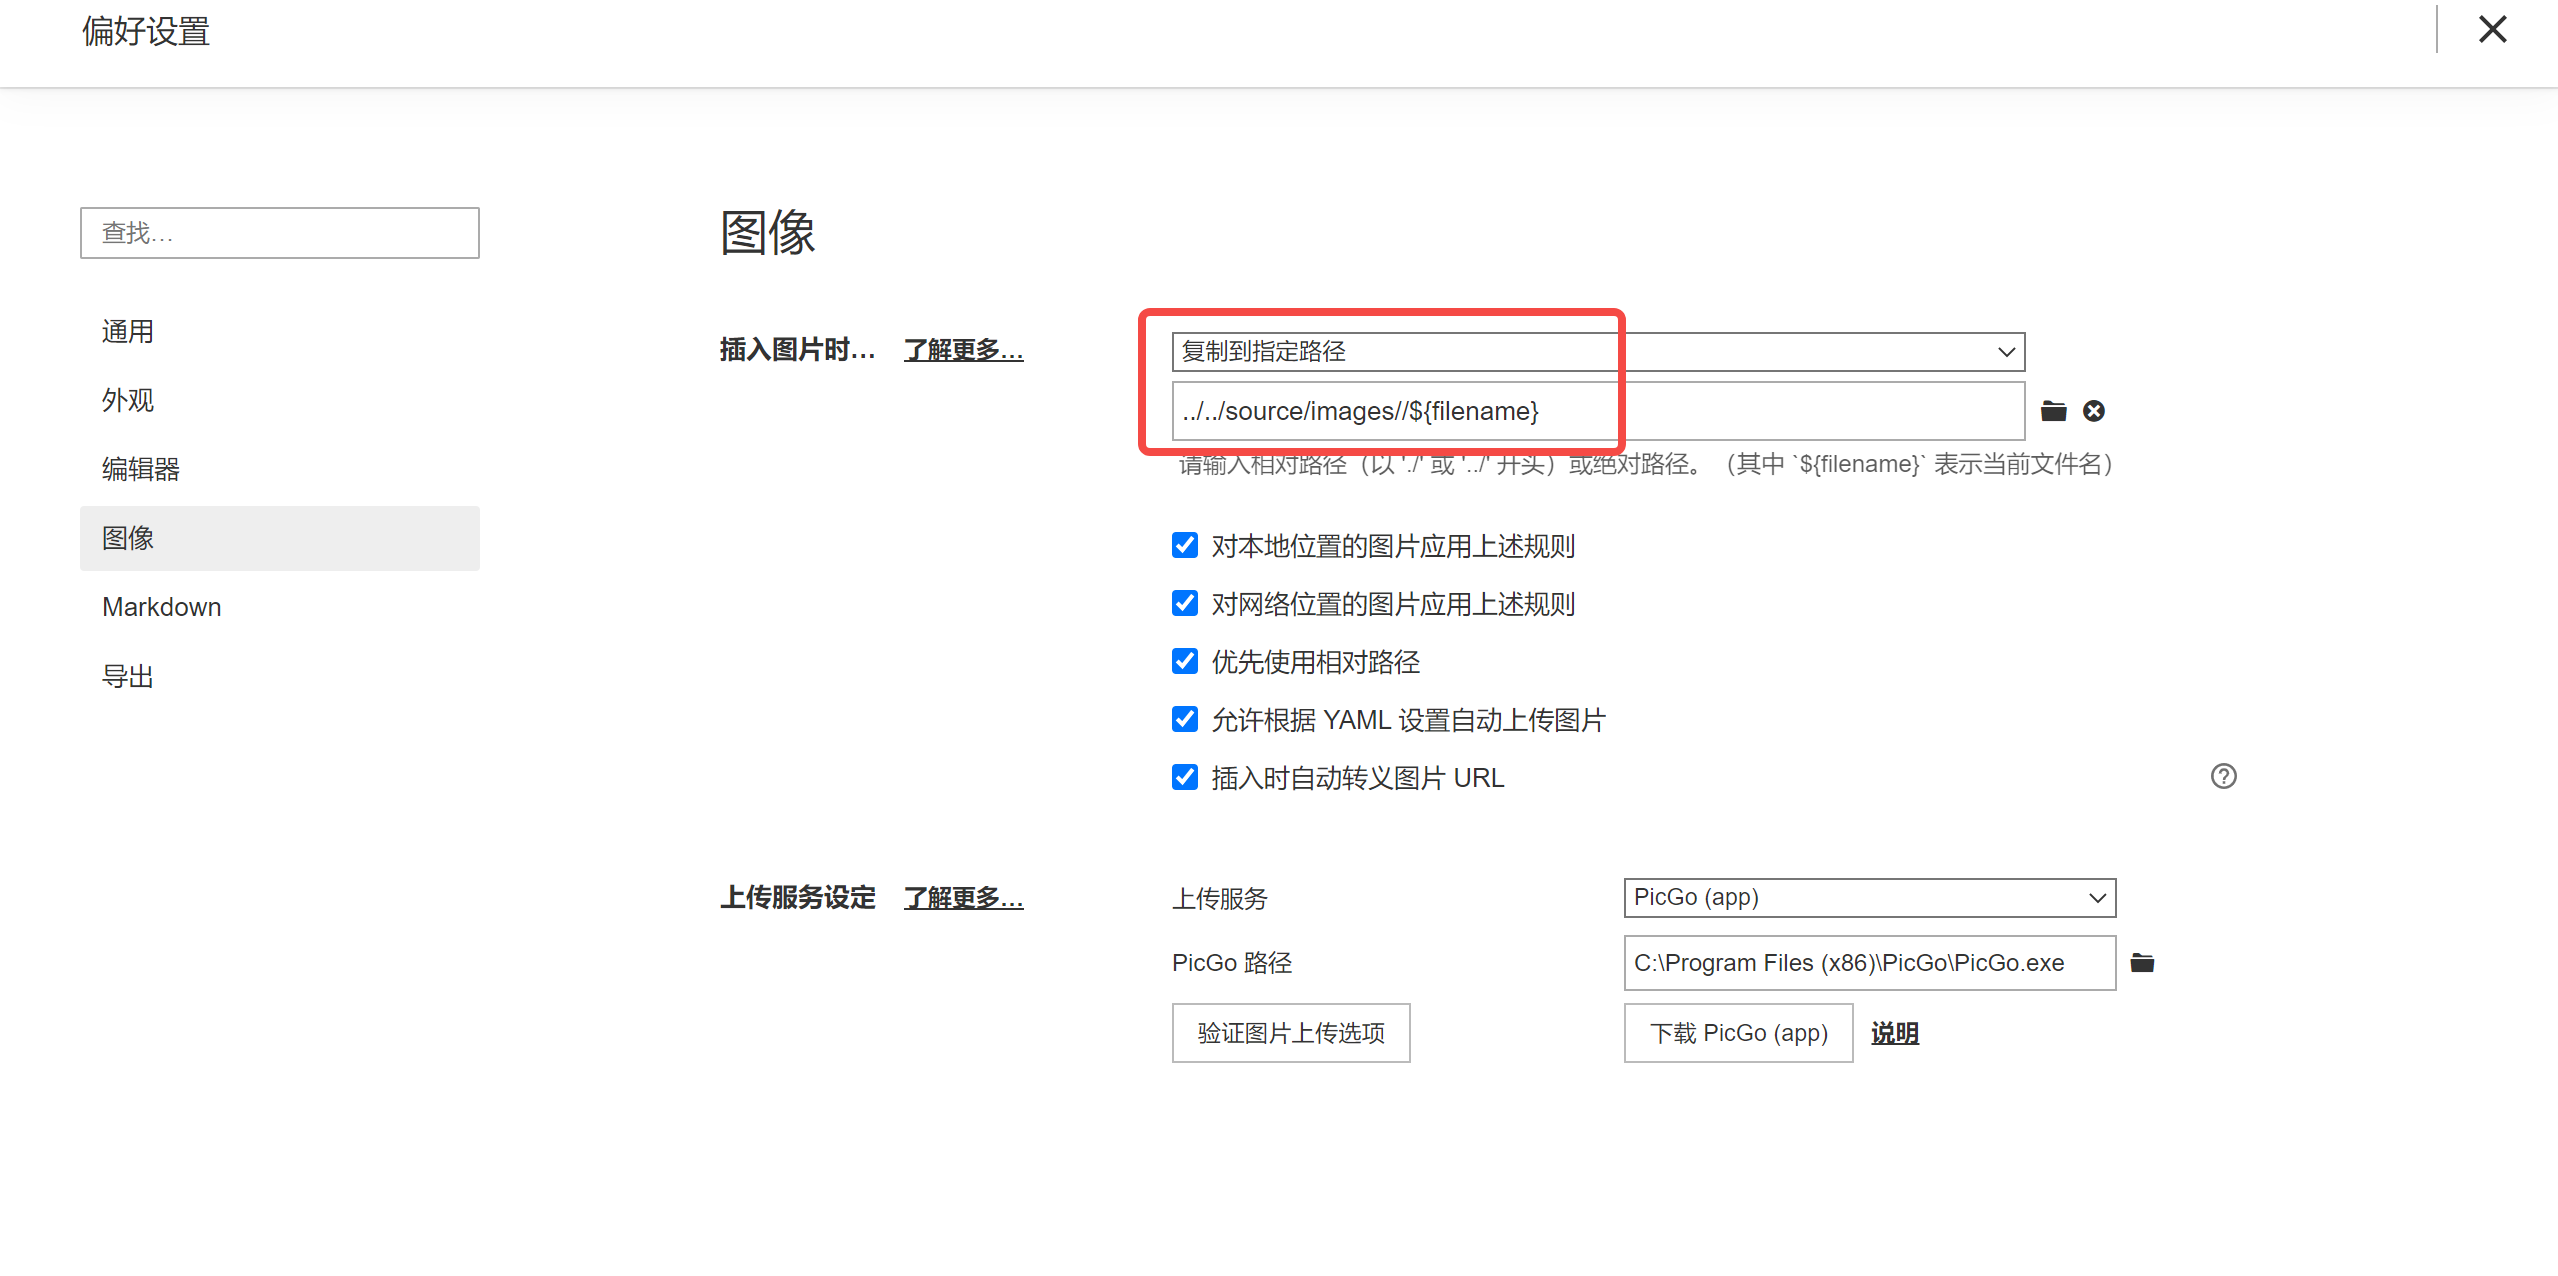Screen dimensions: 2558x1276
Task: Toggle auto escape image URL checkbox
Action: [1185, 778]
